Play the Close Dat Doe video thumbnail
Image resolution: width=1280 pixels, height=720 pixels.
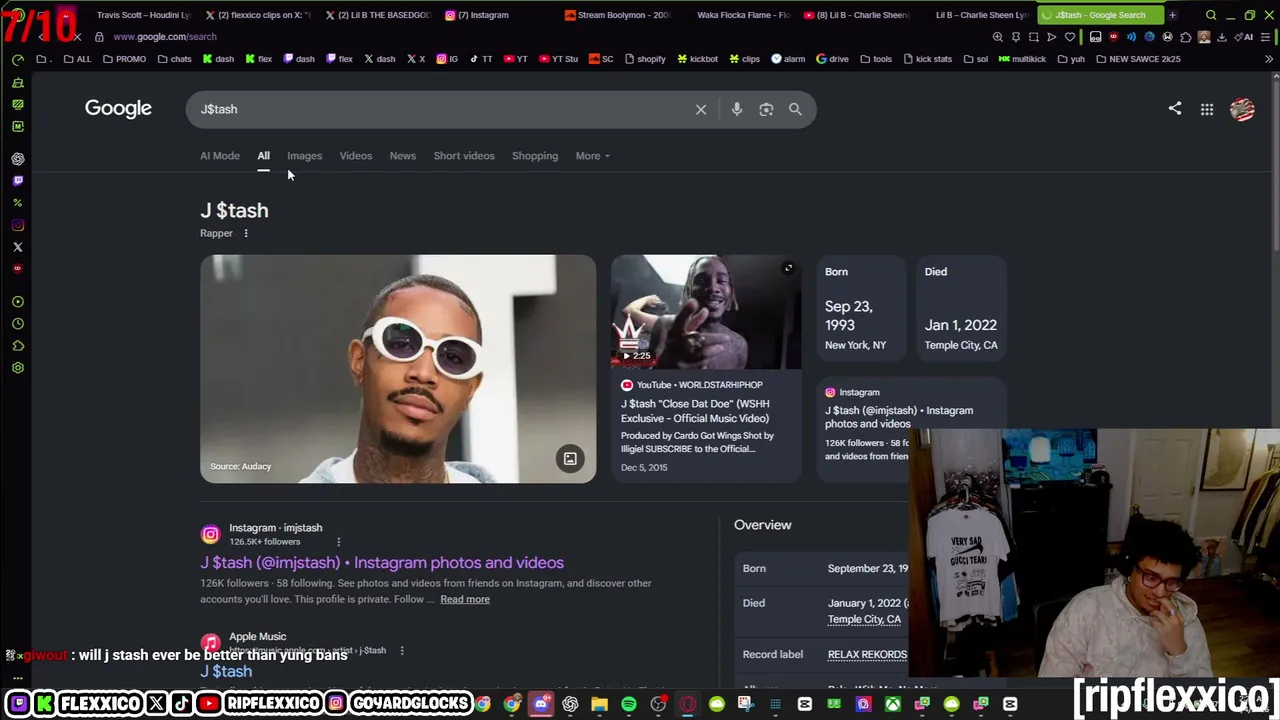tap(706, 312)
